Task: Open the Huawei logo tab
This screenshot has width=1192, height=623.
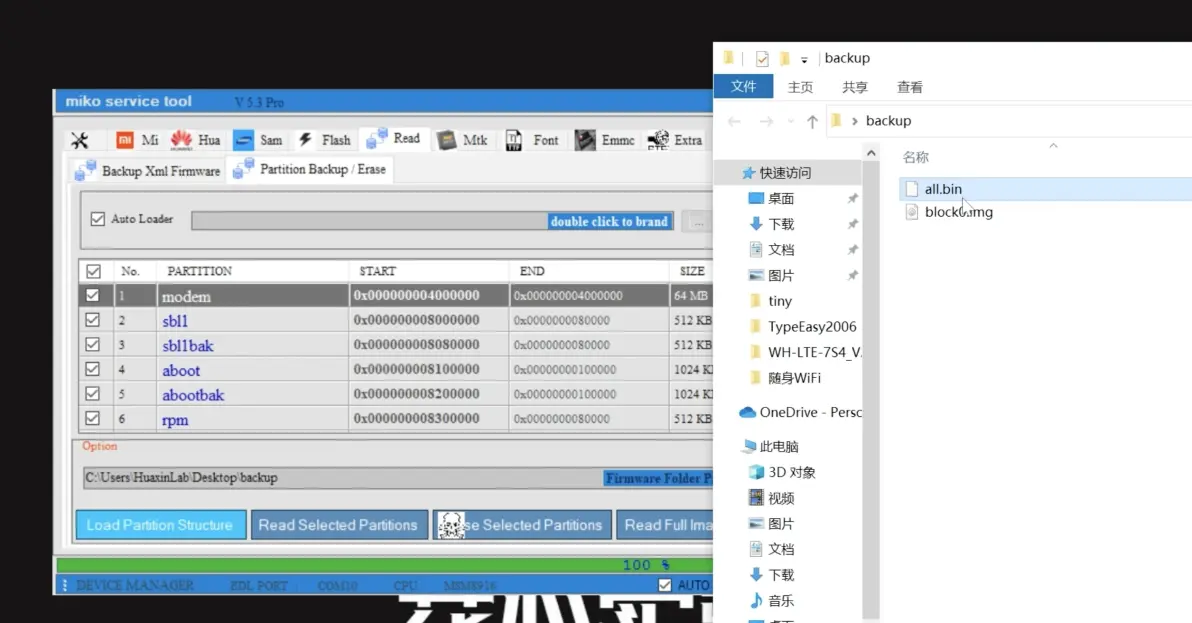Action: (x=181, y=140)
